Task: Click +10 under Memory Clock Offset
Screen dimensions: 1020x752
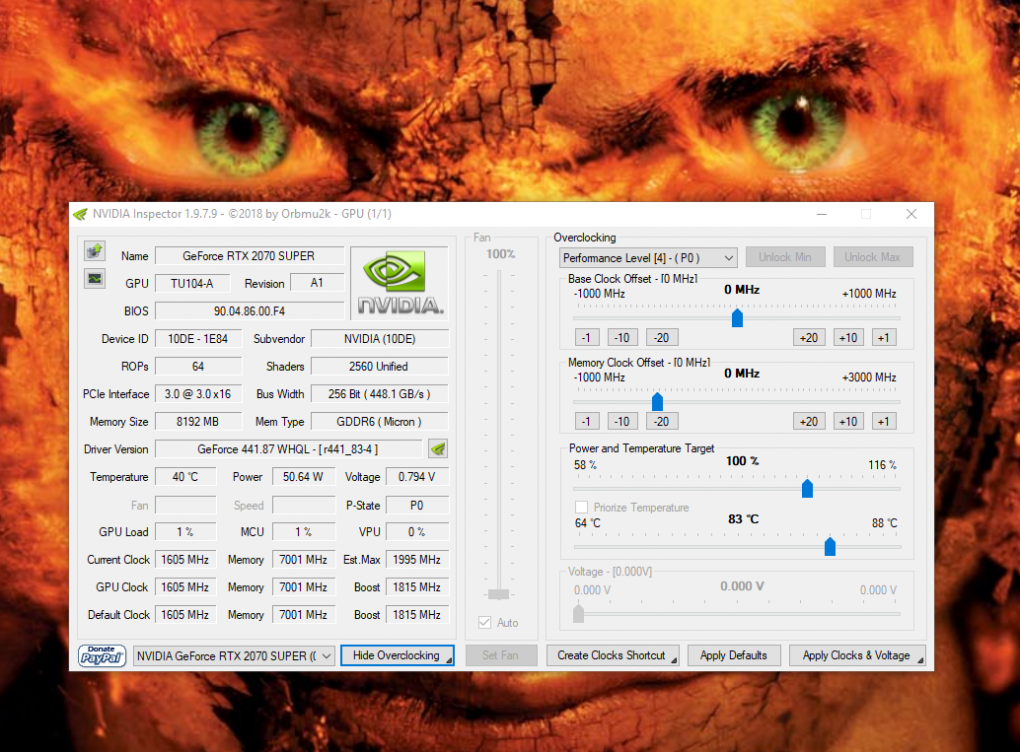Action: coord(848,422)
